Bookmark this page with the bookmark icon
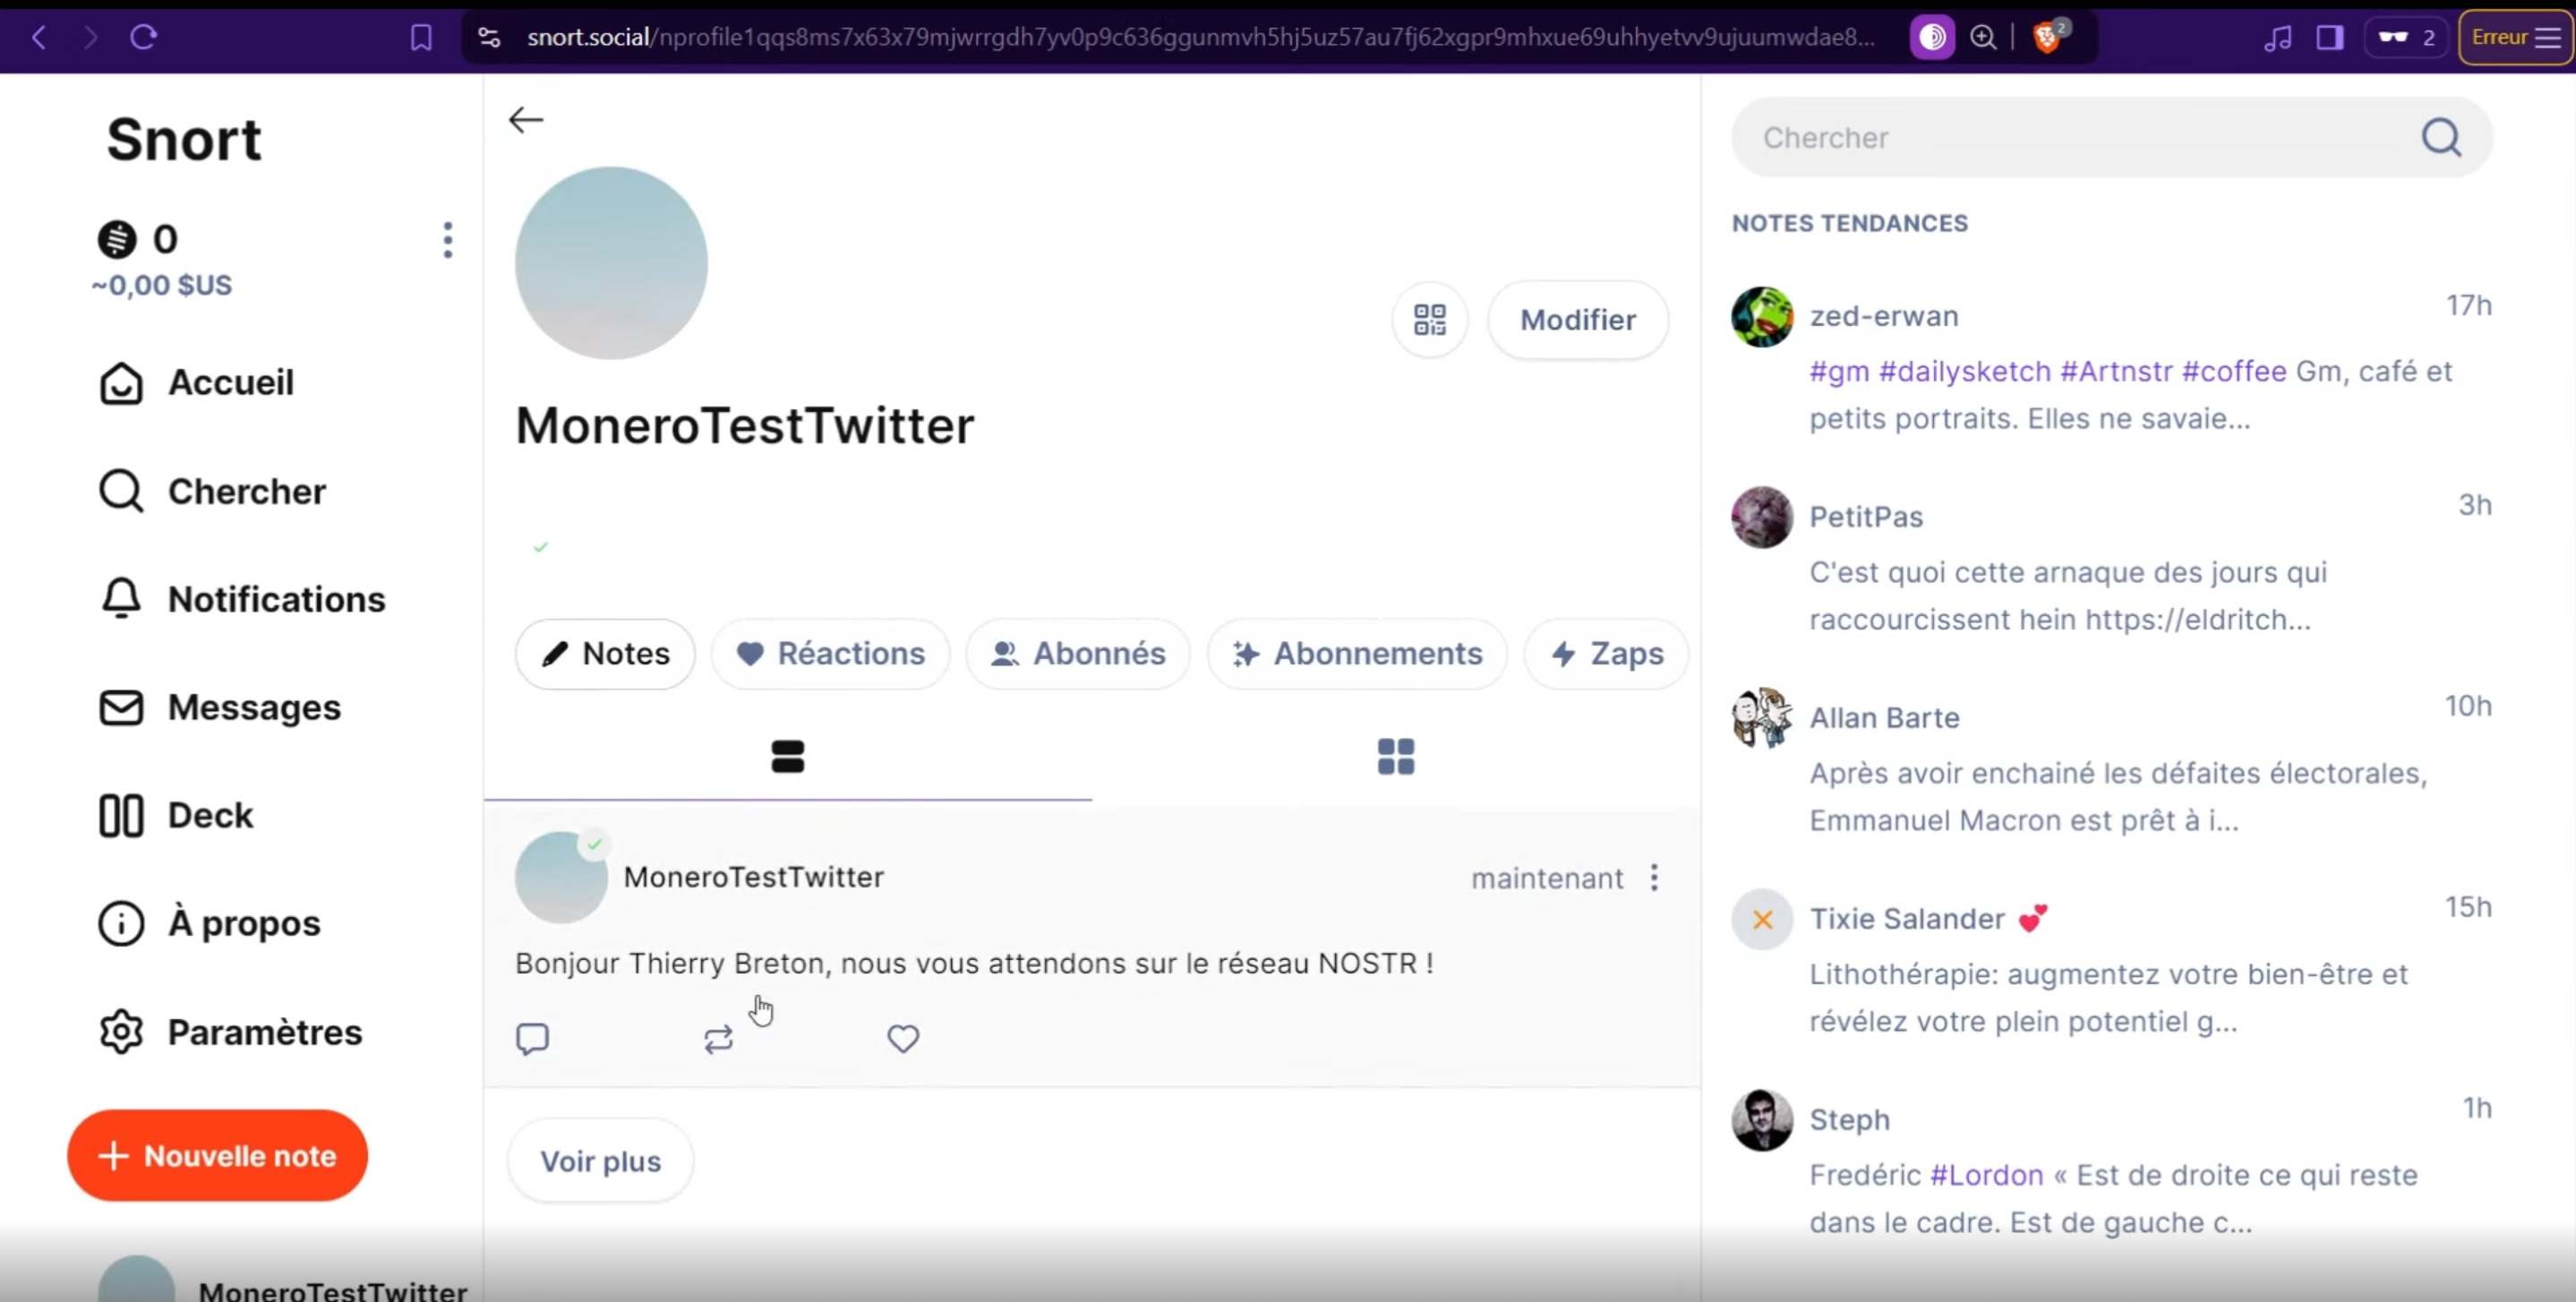2576x1302 pixels. click(x=421, y=38)
